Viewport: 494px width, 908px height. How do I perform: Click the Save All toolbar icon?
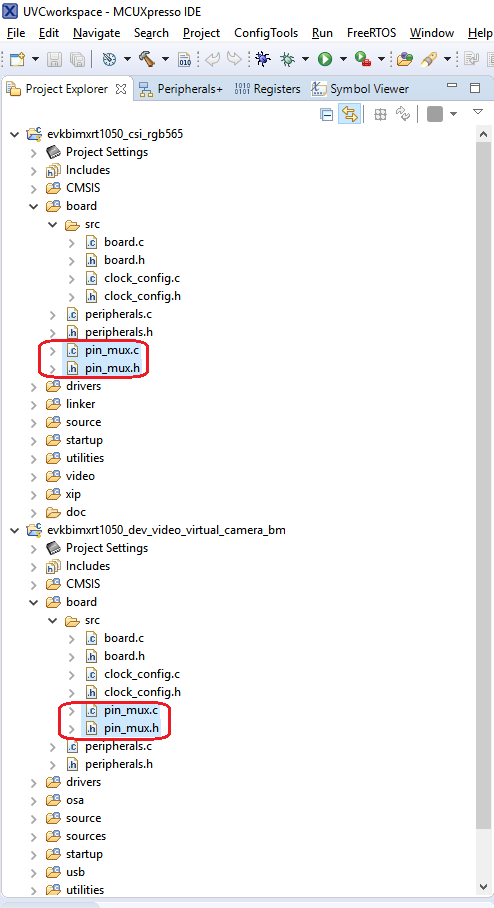(76, 58)
